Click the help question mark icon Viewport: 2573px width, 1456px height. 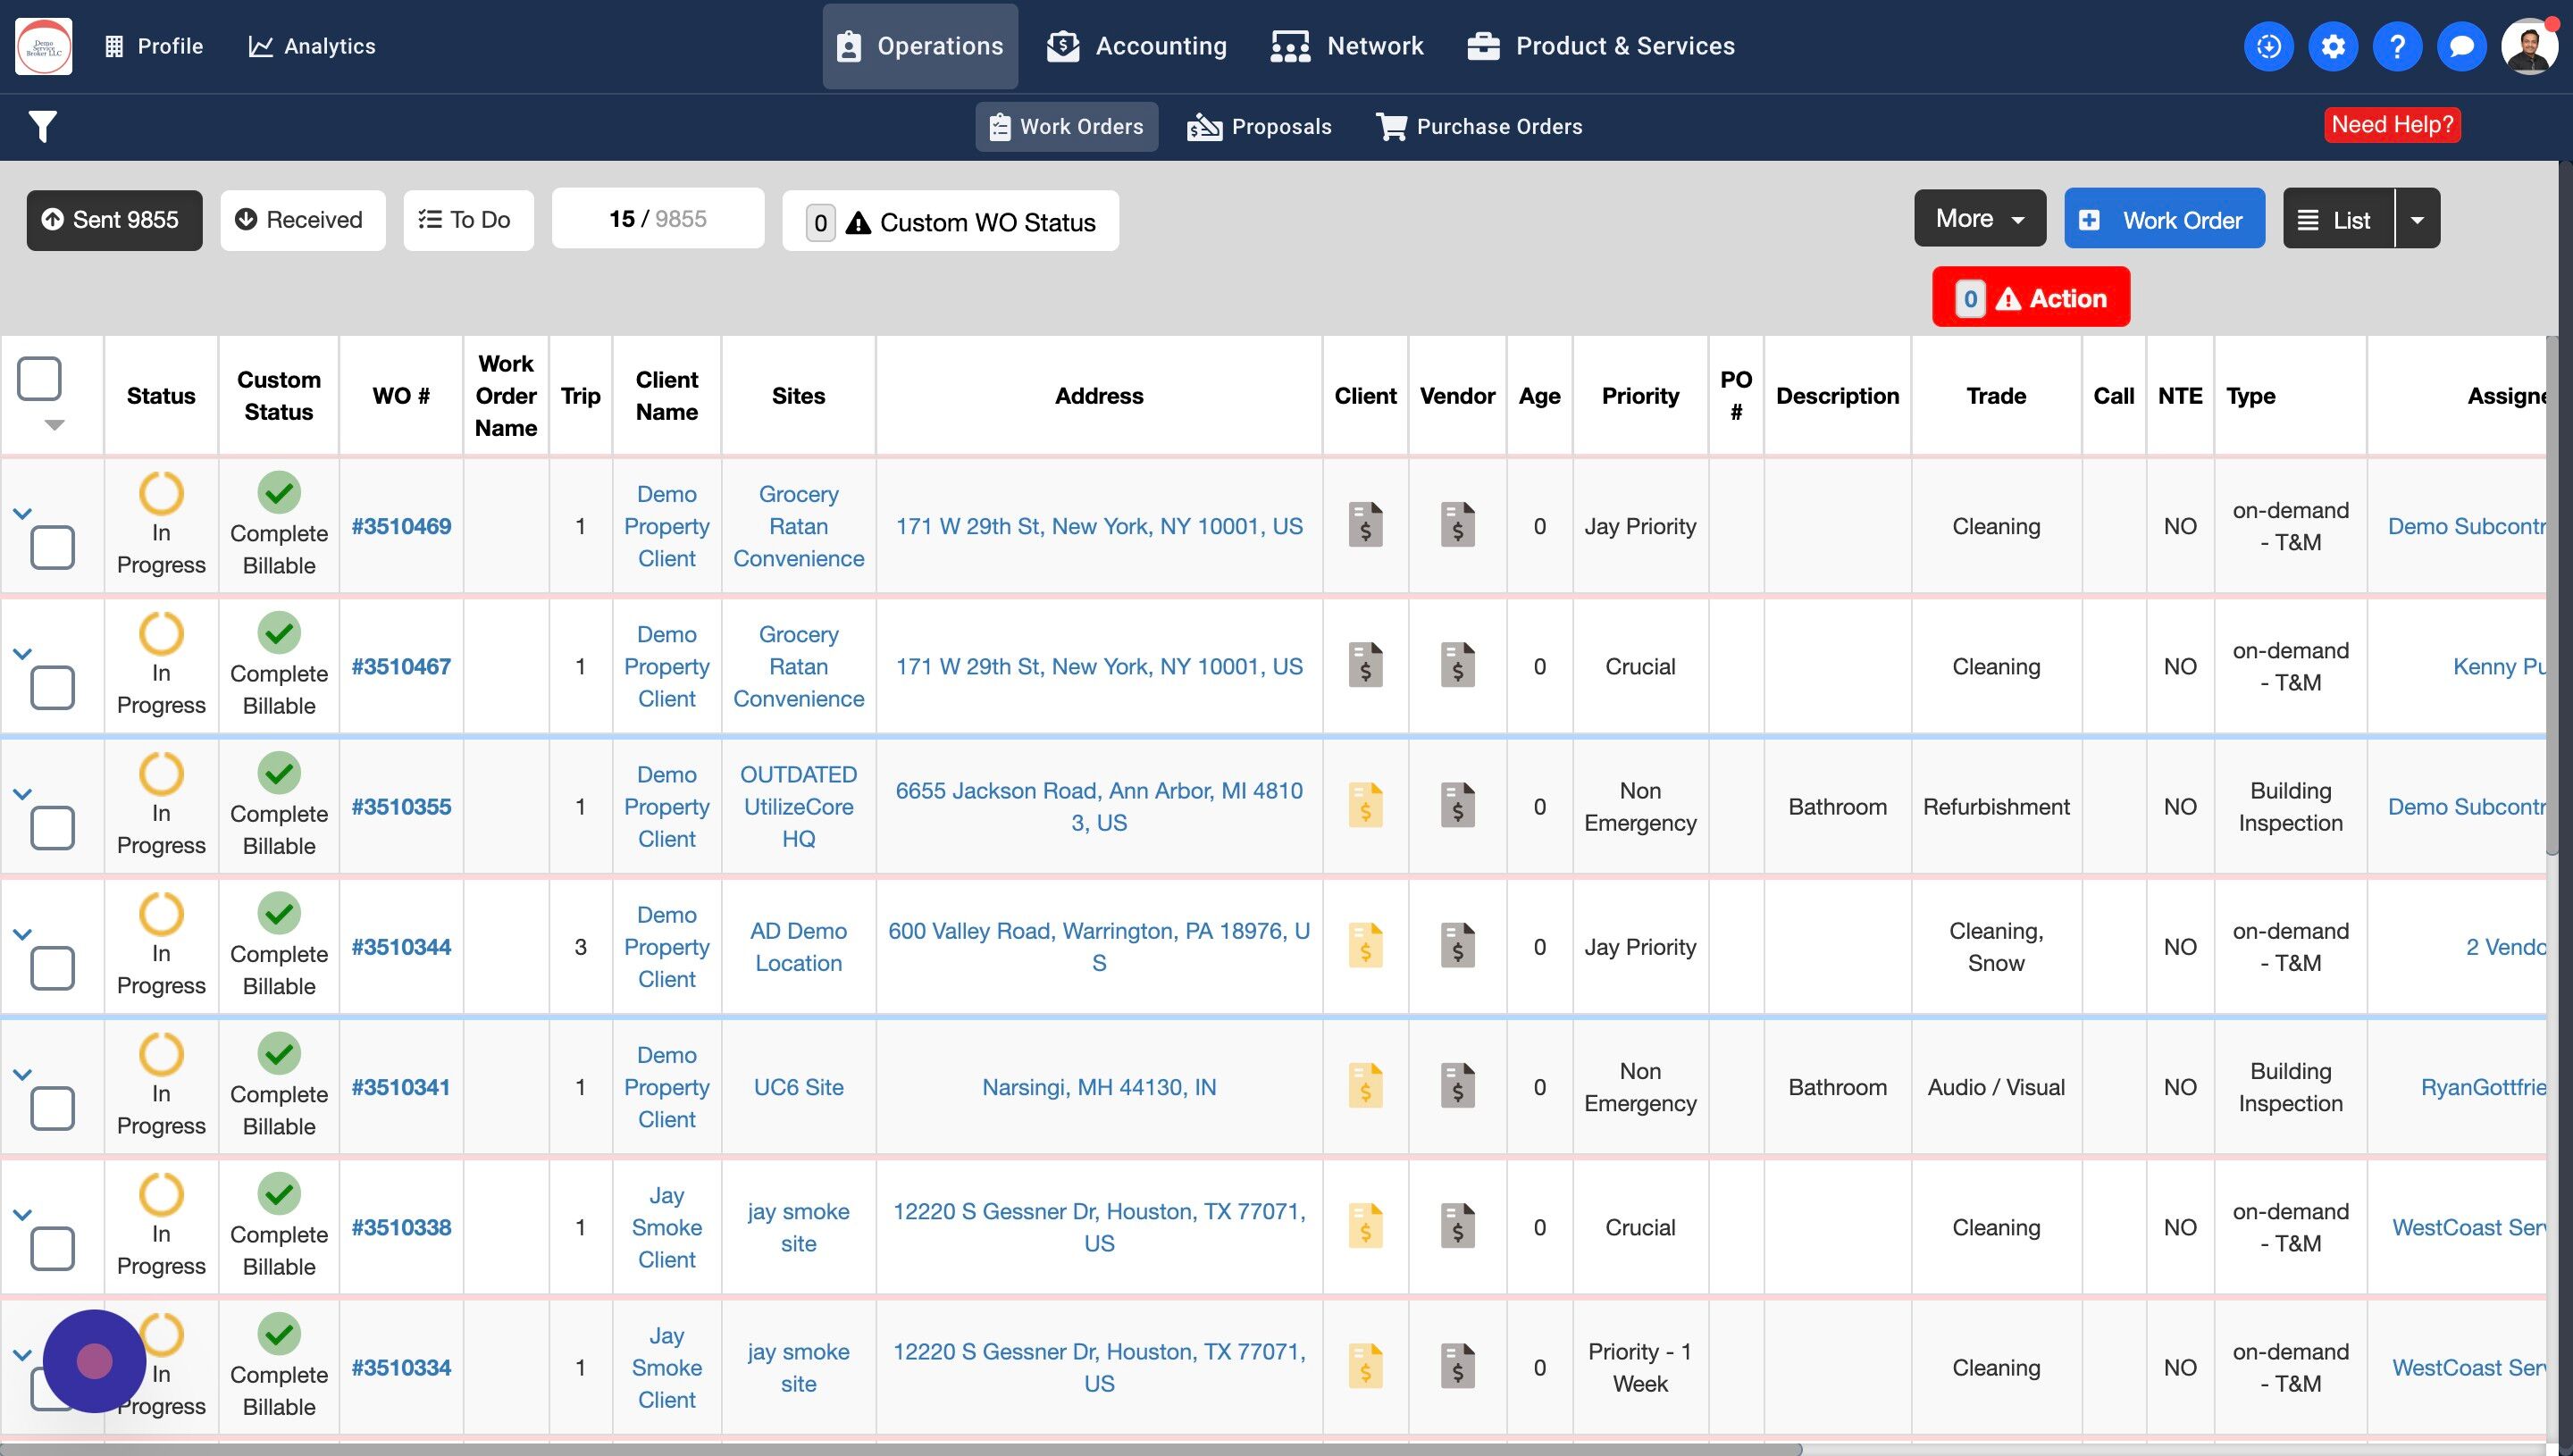click(x=2396, y=46)
